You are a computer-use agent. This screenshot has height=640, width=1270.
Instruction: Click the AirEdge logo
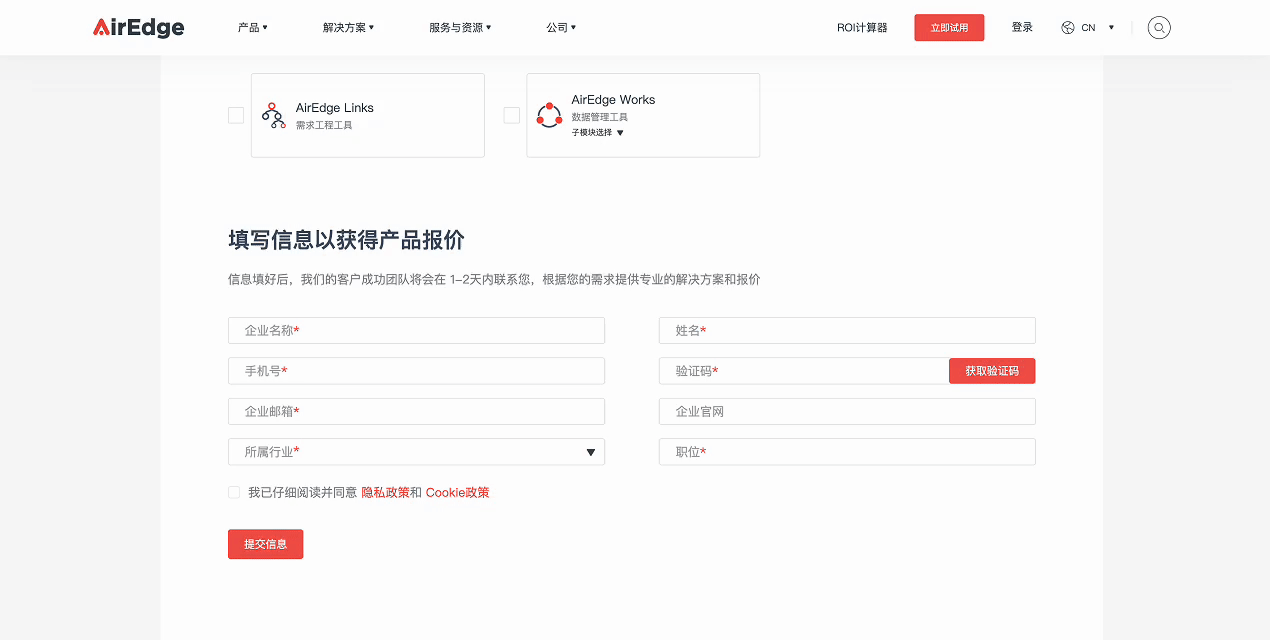coord(139,28)
